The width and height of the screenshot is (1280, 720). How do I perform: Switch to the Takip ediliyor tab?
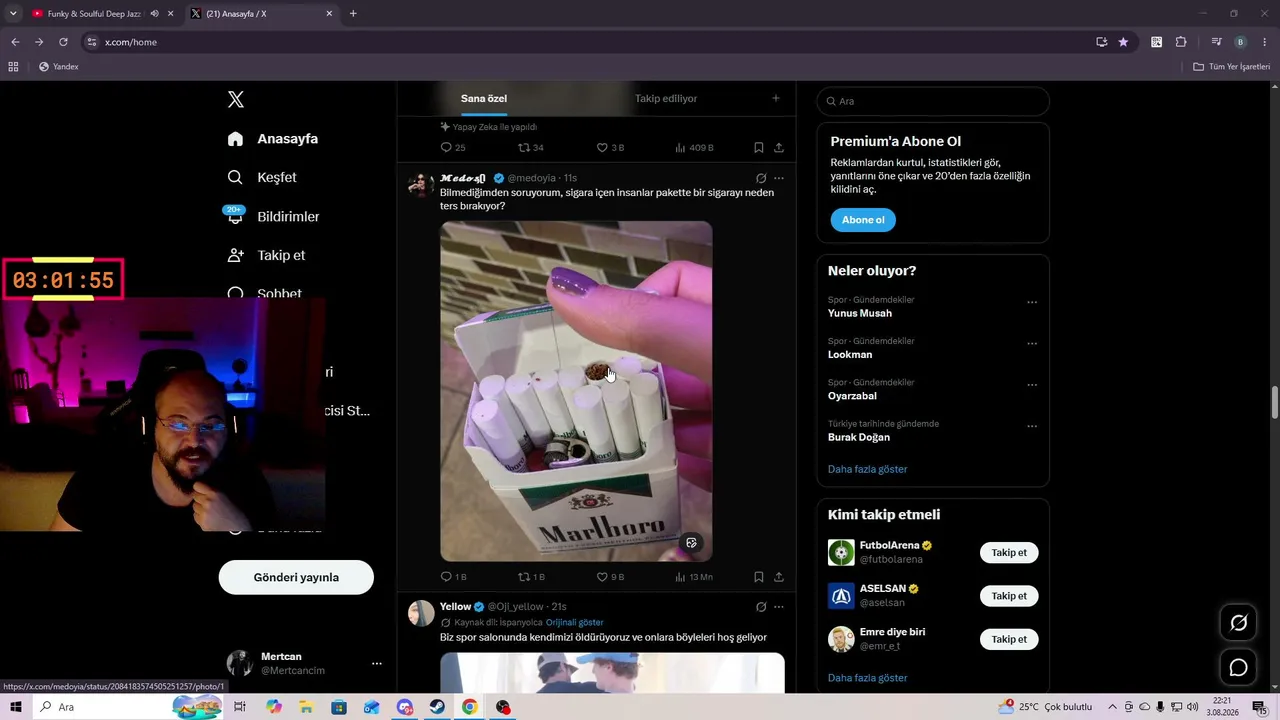click(x=666, y=99)
